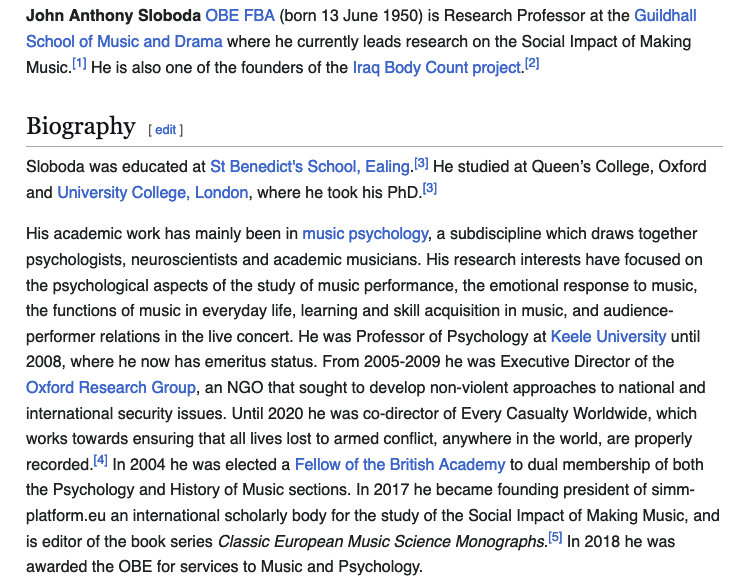Viewport: 751px width, 579px height.
Task: Open St Benedict's School, Ealing link
Action: coord(311,166)
